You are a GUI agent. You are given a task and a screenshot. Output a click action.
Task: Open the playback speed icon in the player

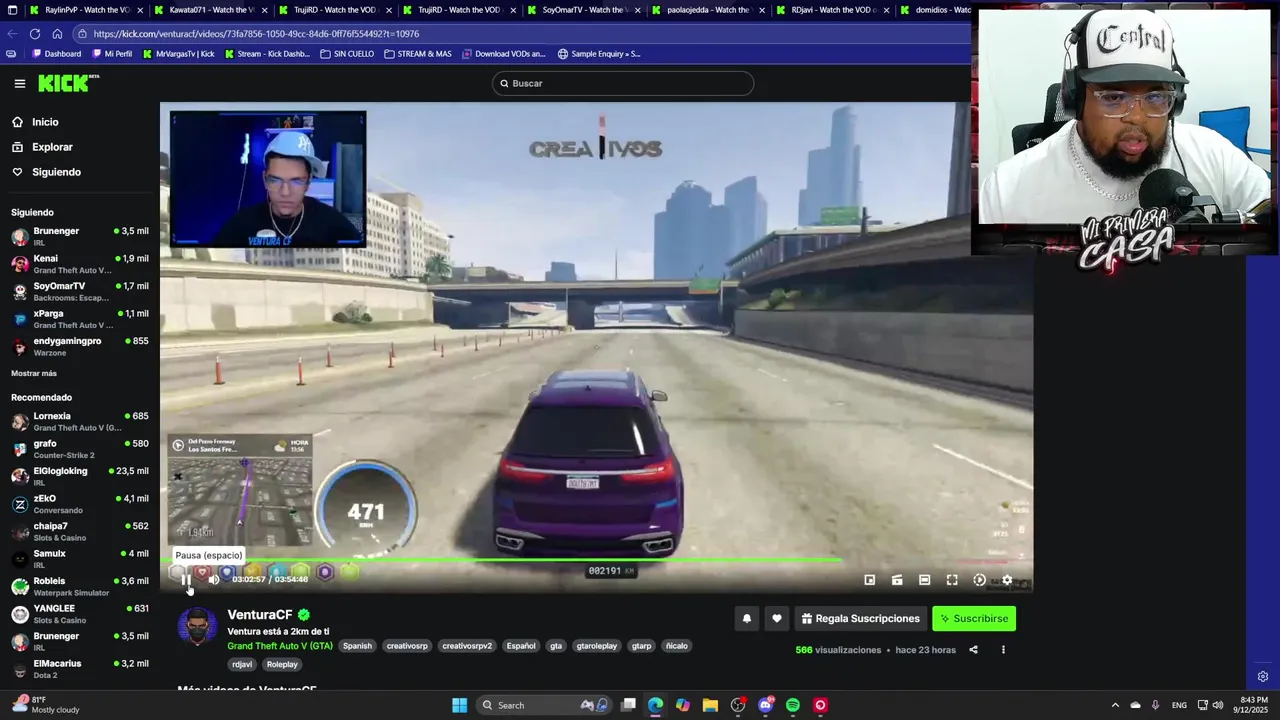tap(980, 580)
